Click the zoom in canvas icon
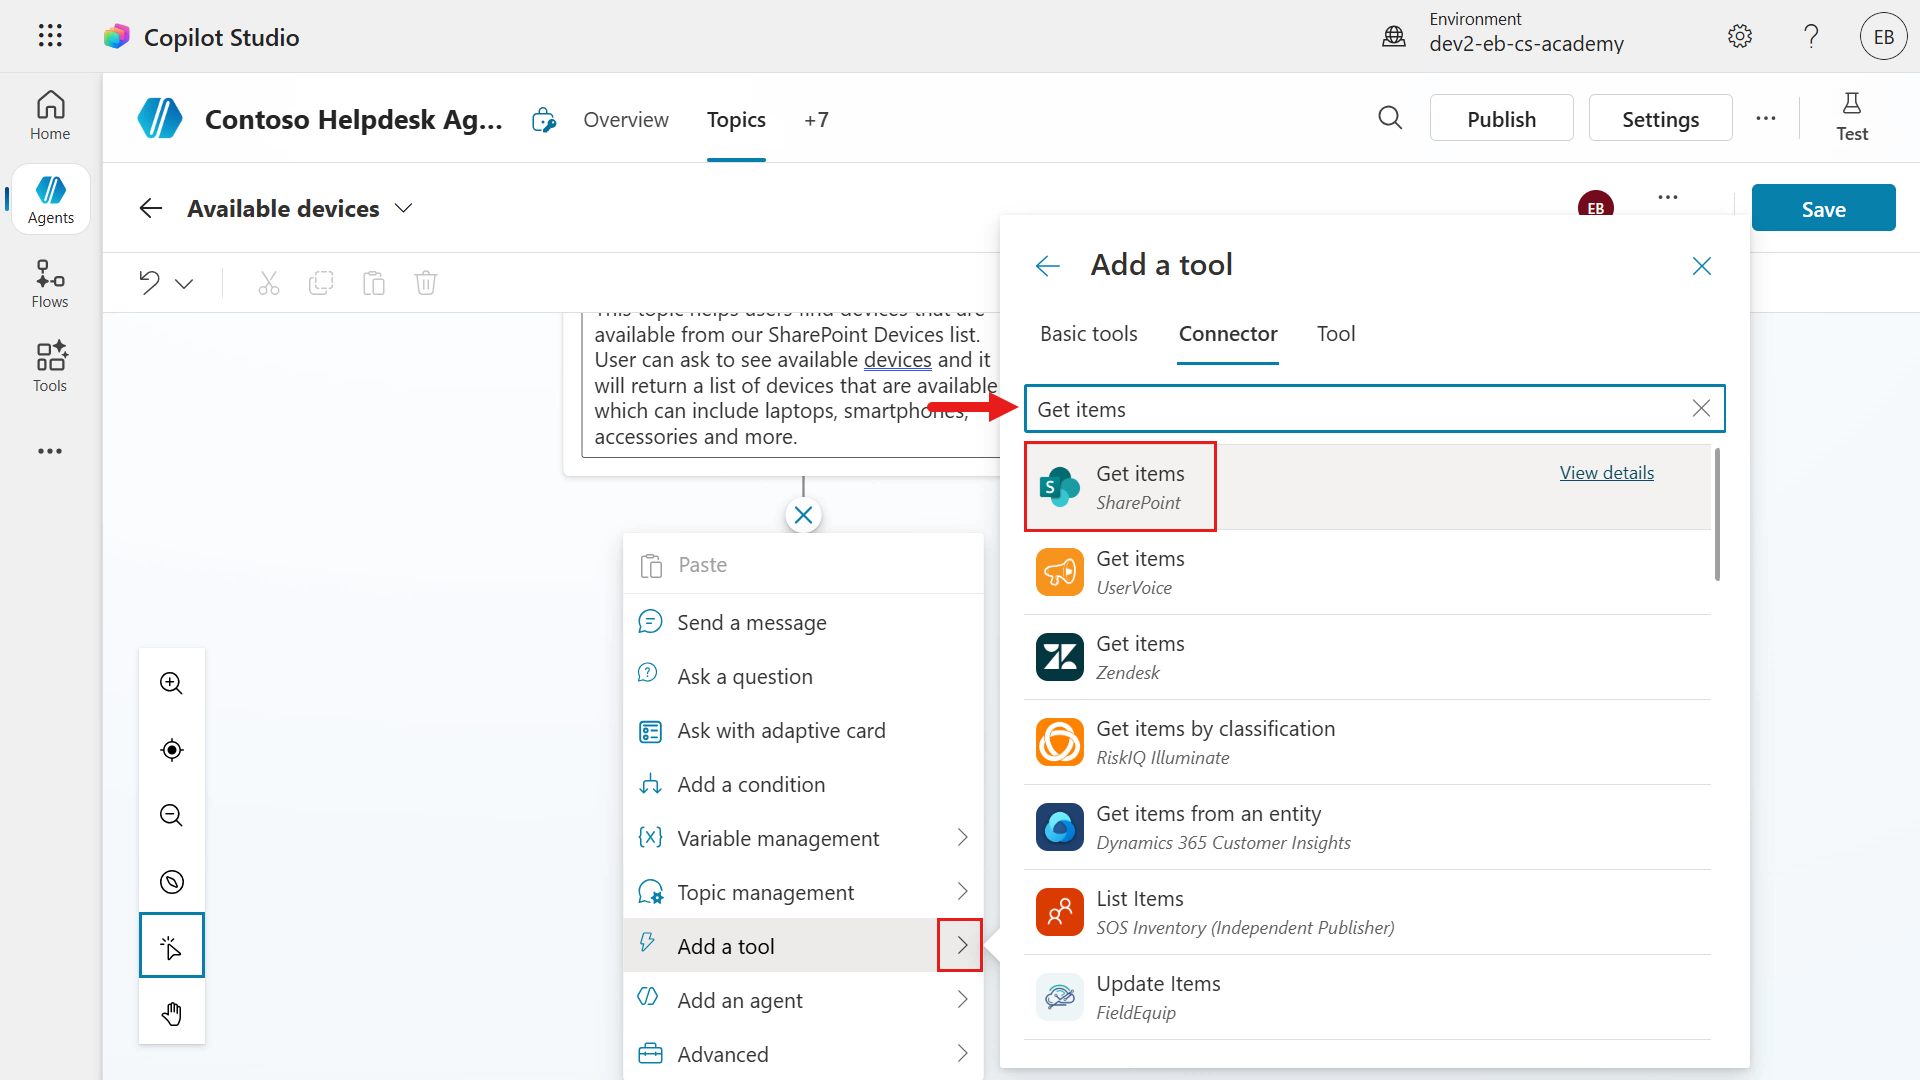The height and width of the screenshot is (1080, 1920). tap(172, 683)
